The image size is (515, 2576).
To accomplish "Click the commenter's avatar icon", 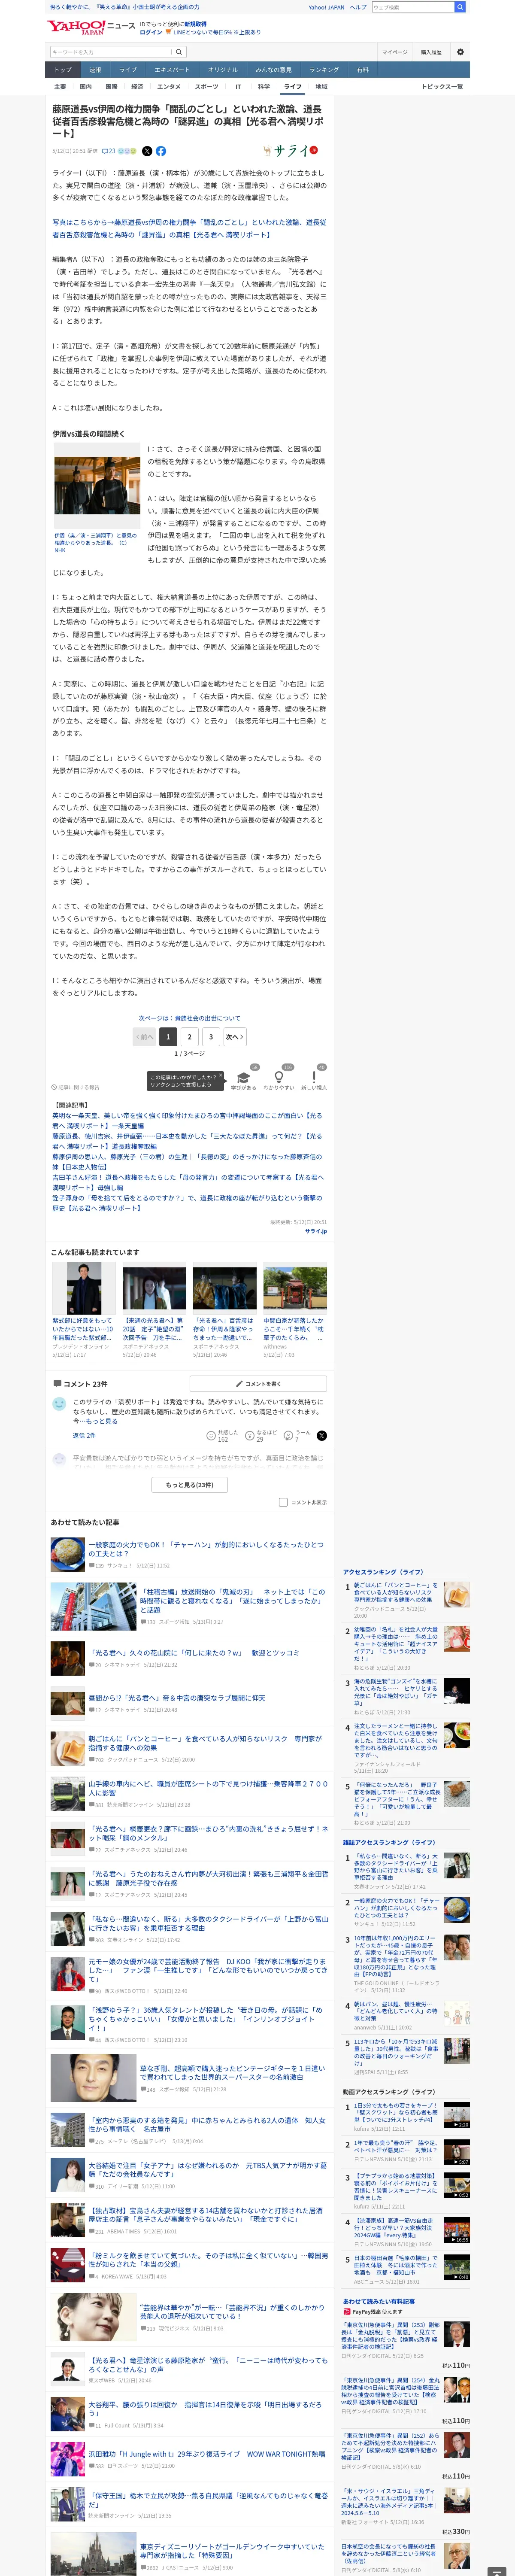I will pos(59,1404).
